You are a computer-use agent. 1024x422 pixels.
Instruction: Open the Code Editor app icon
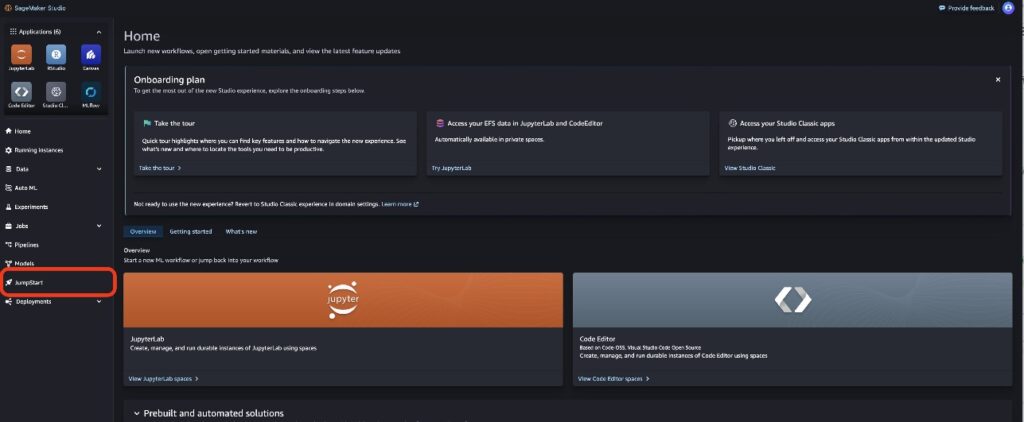pyautogui.click(x=21, y=92)
